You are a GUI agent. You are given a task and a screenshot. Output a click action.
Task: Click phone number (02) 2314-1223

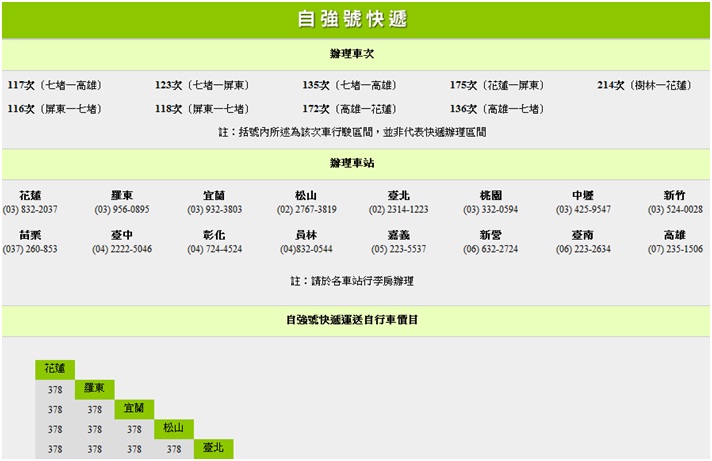(x=399, y=209)
